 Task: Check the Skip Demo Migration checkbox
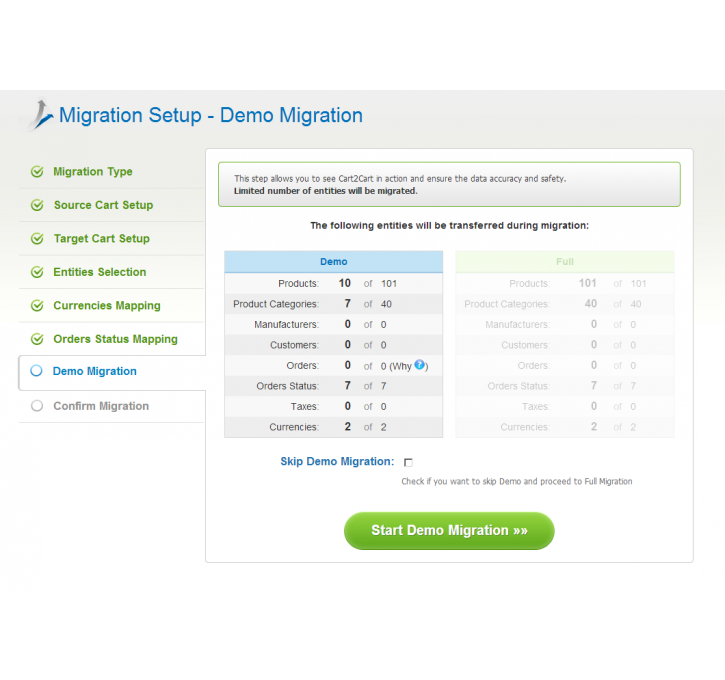(x=408, y=462)
